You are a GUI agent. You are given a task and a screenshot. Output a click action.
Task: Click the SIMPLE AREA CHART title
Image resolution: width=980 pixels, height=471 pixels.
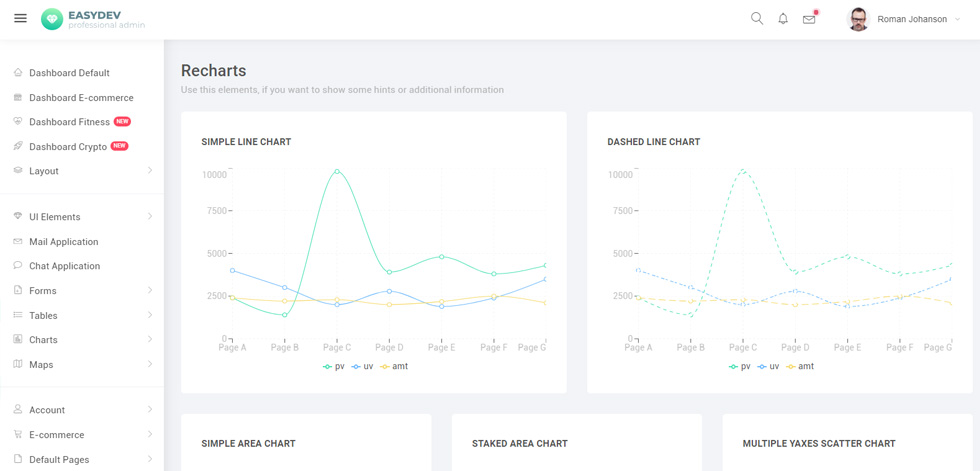[x=248, y=444]
